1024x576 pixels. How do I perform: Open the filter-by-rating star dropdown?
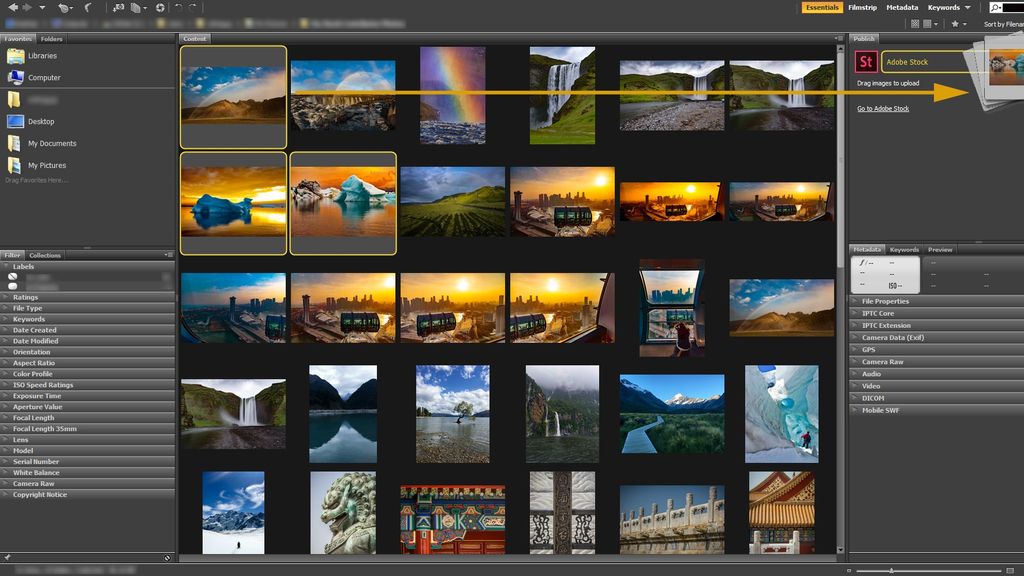(x=964, y=23)
